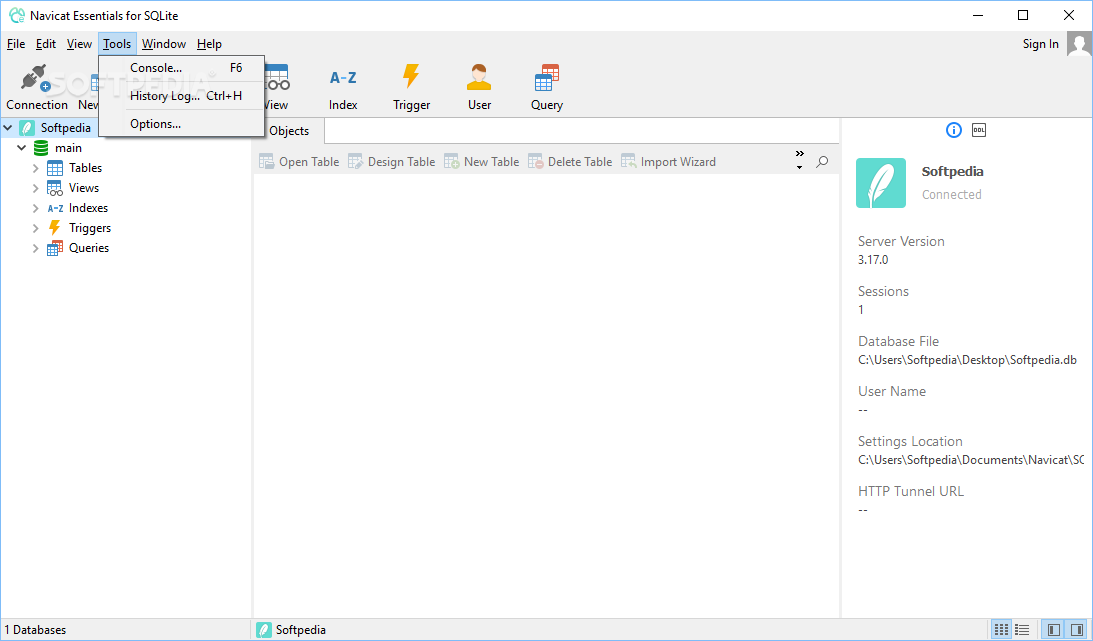This screenshot has width=1093, height=641.
Task: Switch to list view icon in status bar
Action: tap(1022, 630)
